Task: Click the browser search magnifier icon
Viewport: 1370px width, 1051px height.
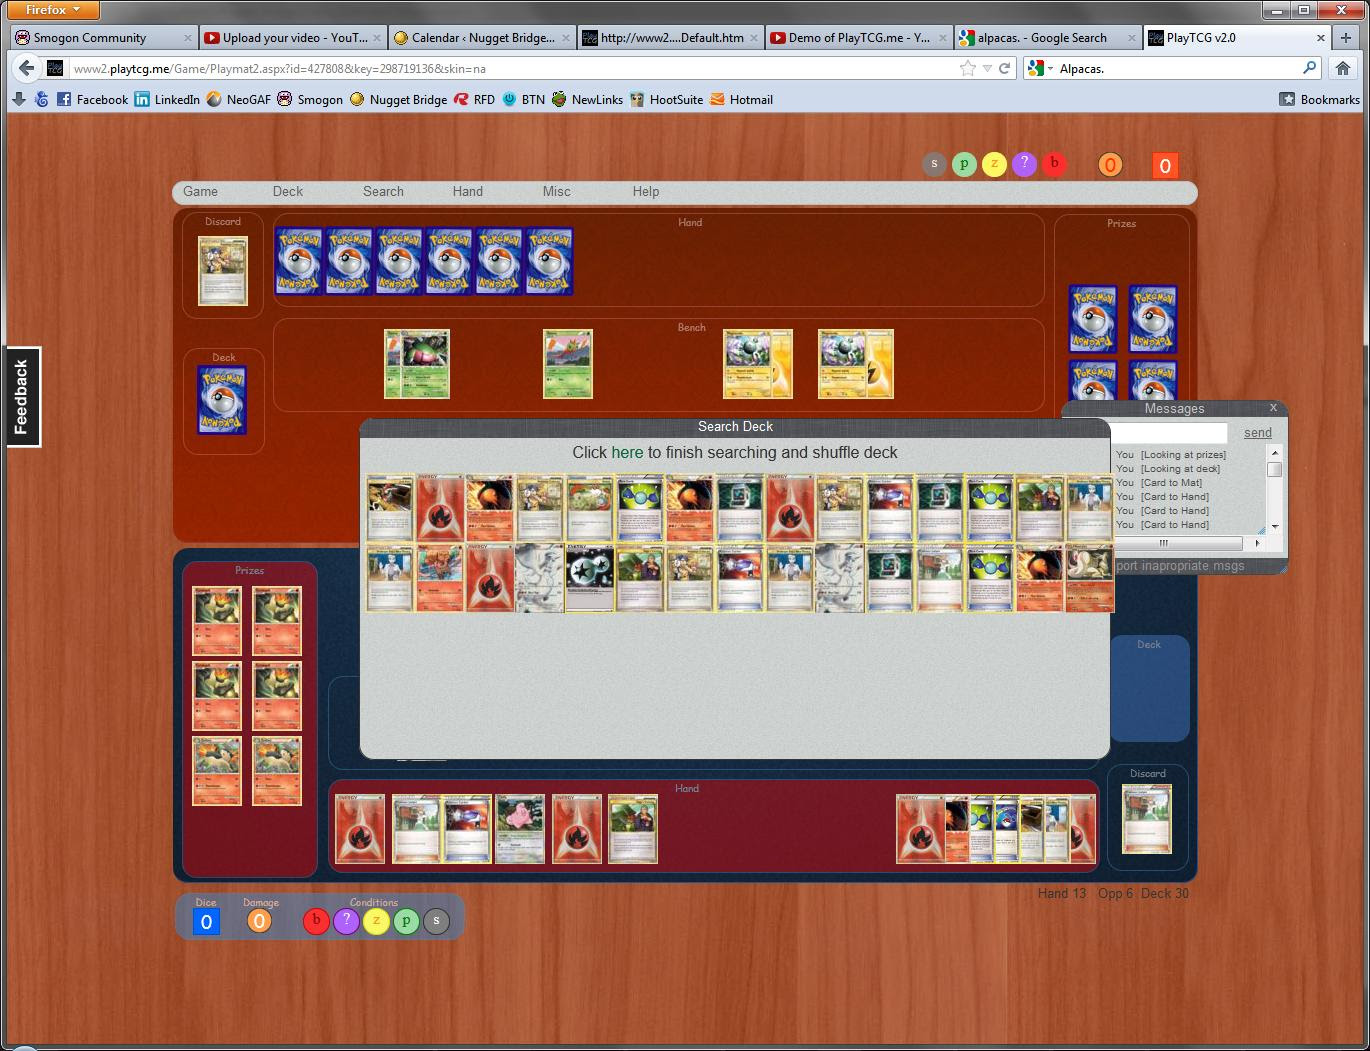Action: (x=1309, y=68)
